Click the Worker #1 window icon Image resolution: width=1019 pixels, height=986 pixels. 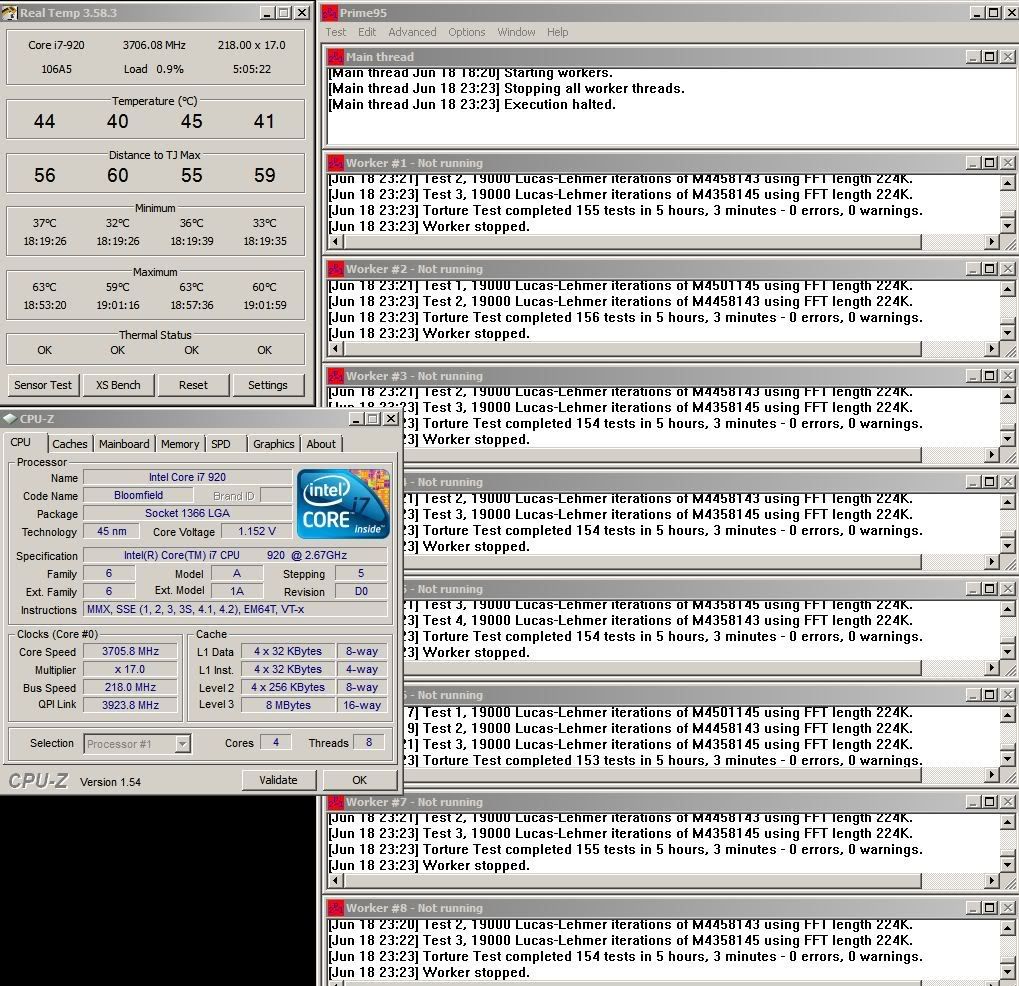(x=335, y=162)
